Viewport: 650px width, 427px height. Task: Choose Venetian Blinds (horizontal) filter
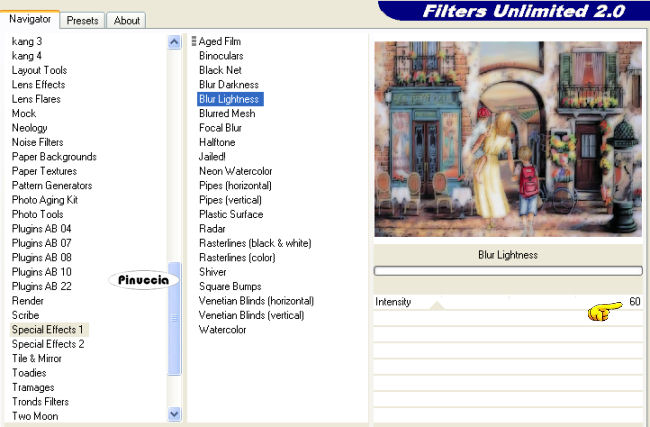[256, 301]
